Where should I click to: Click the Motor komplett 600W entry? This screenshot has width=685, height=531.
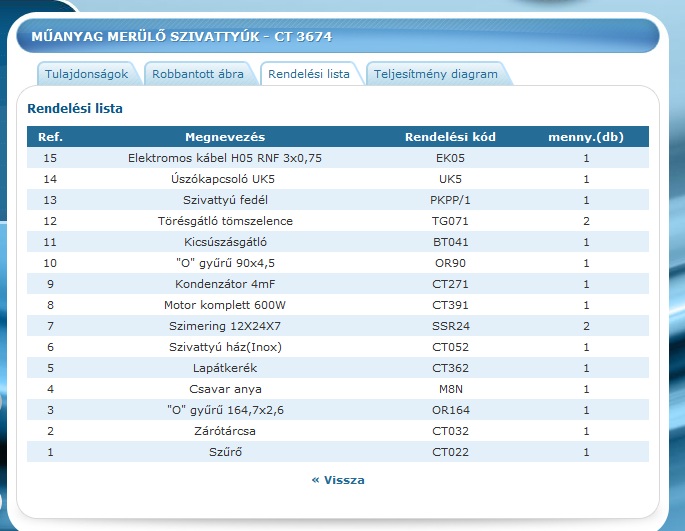225,305
